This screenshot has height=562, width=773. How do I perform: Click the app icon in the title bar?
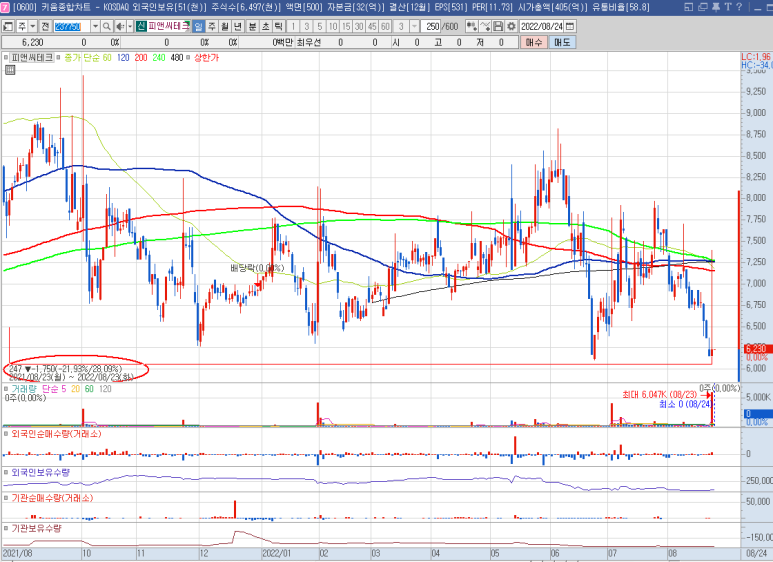[5, 6]
